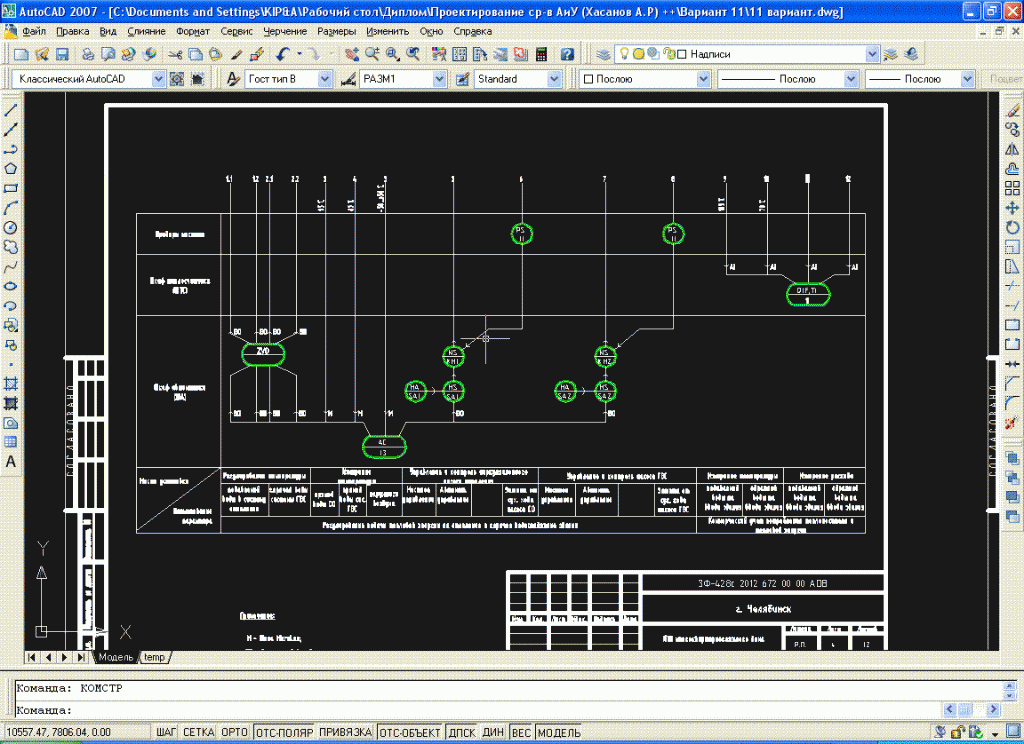Select the Line tool in Draw toolbar
1024x744 pixels.
pyautogui.click(x=10, y=111)
